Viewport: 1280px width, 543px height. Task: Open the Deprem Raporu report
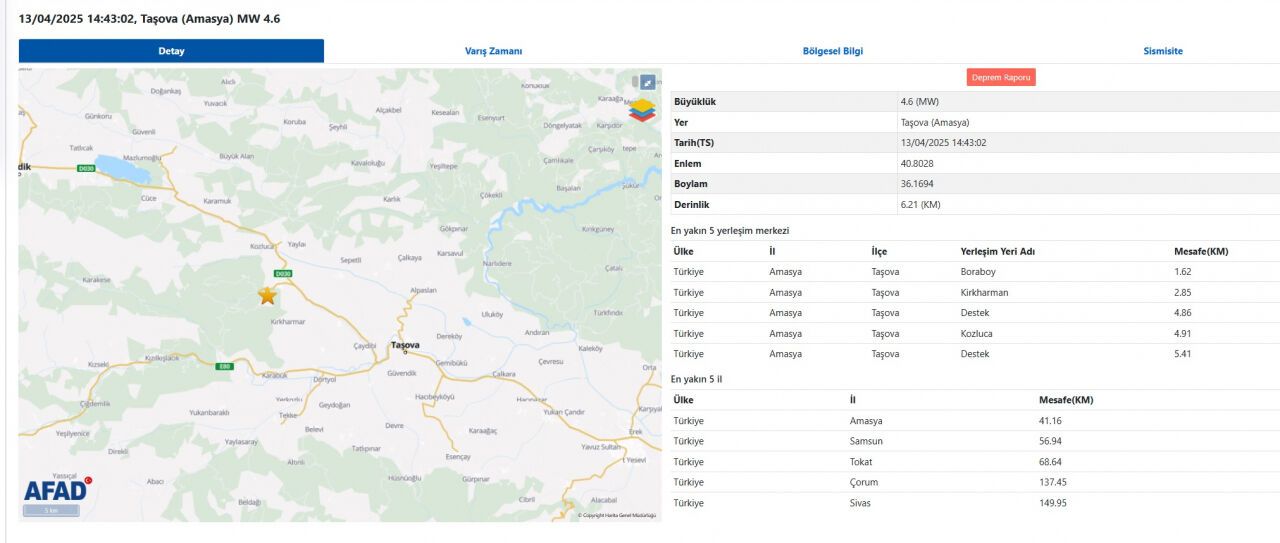[1001, 77]
